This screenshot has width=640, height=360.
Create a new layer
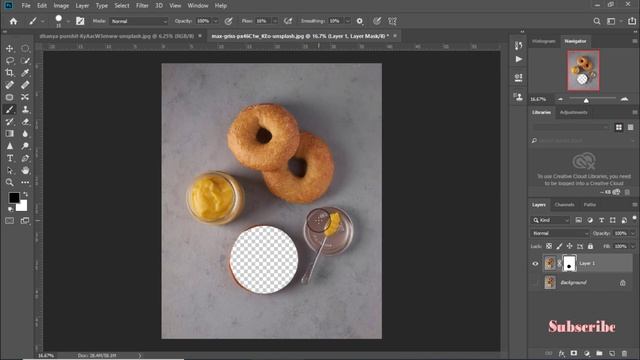coord(612,353)
